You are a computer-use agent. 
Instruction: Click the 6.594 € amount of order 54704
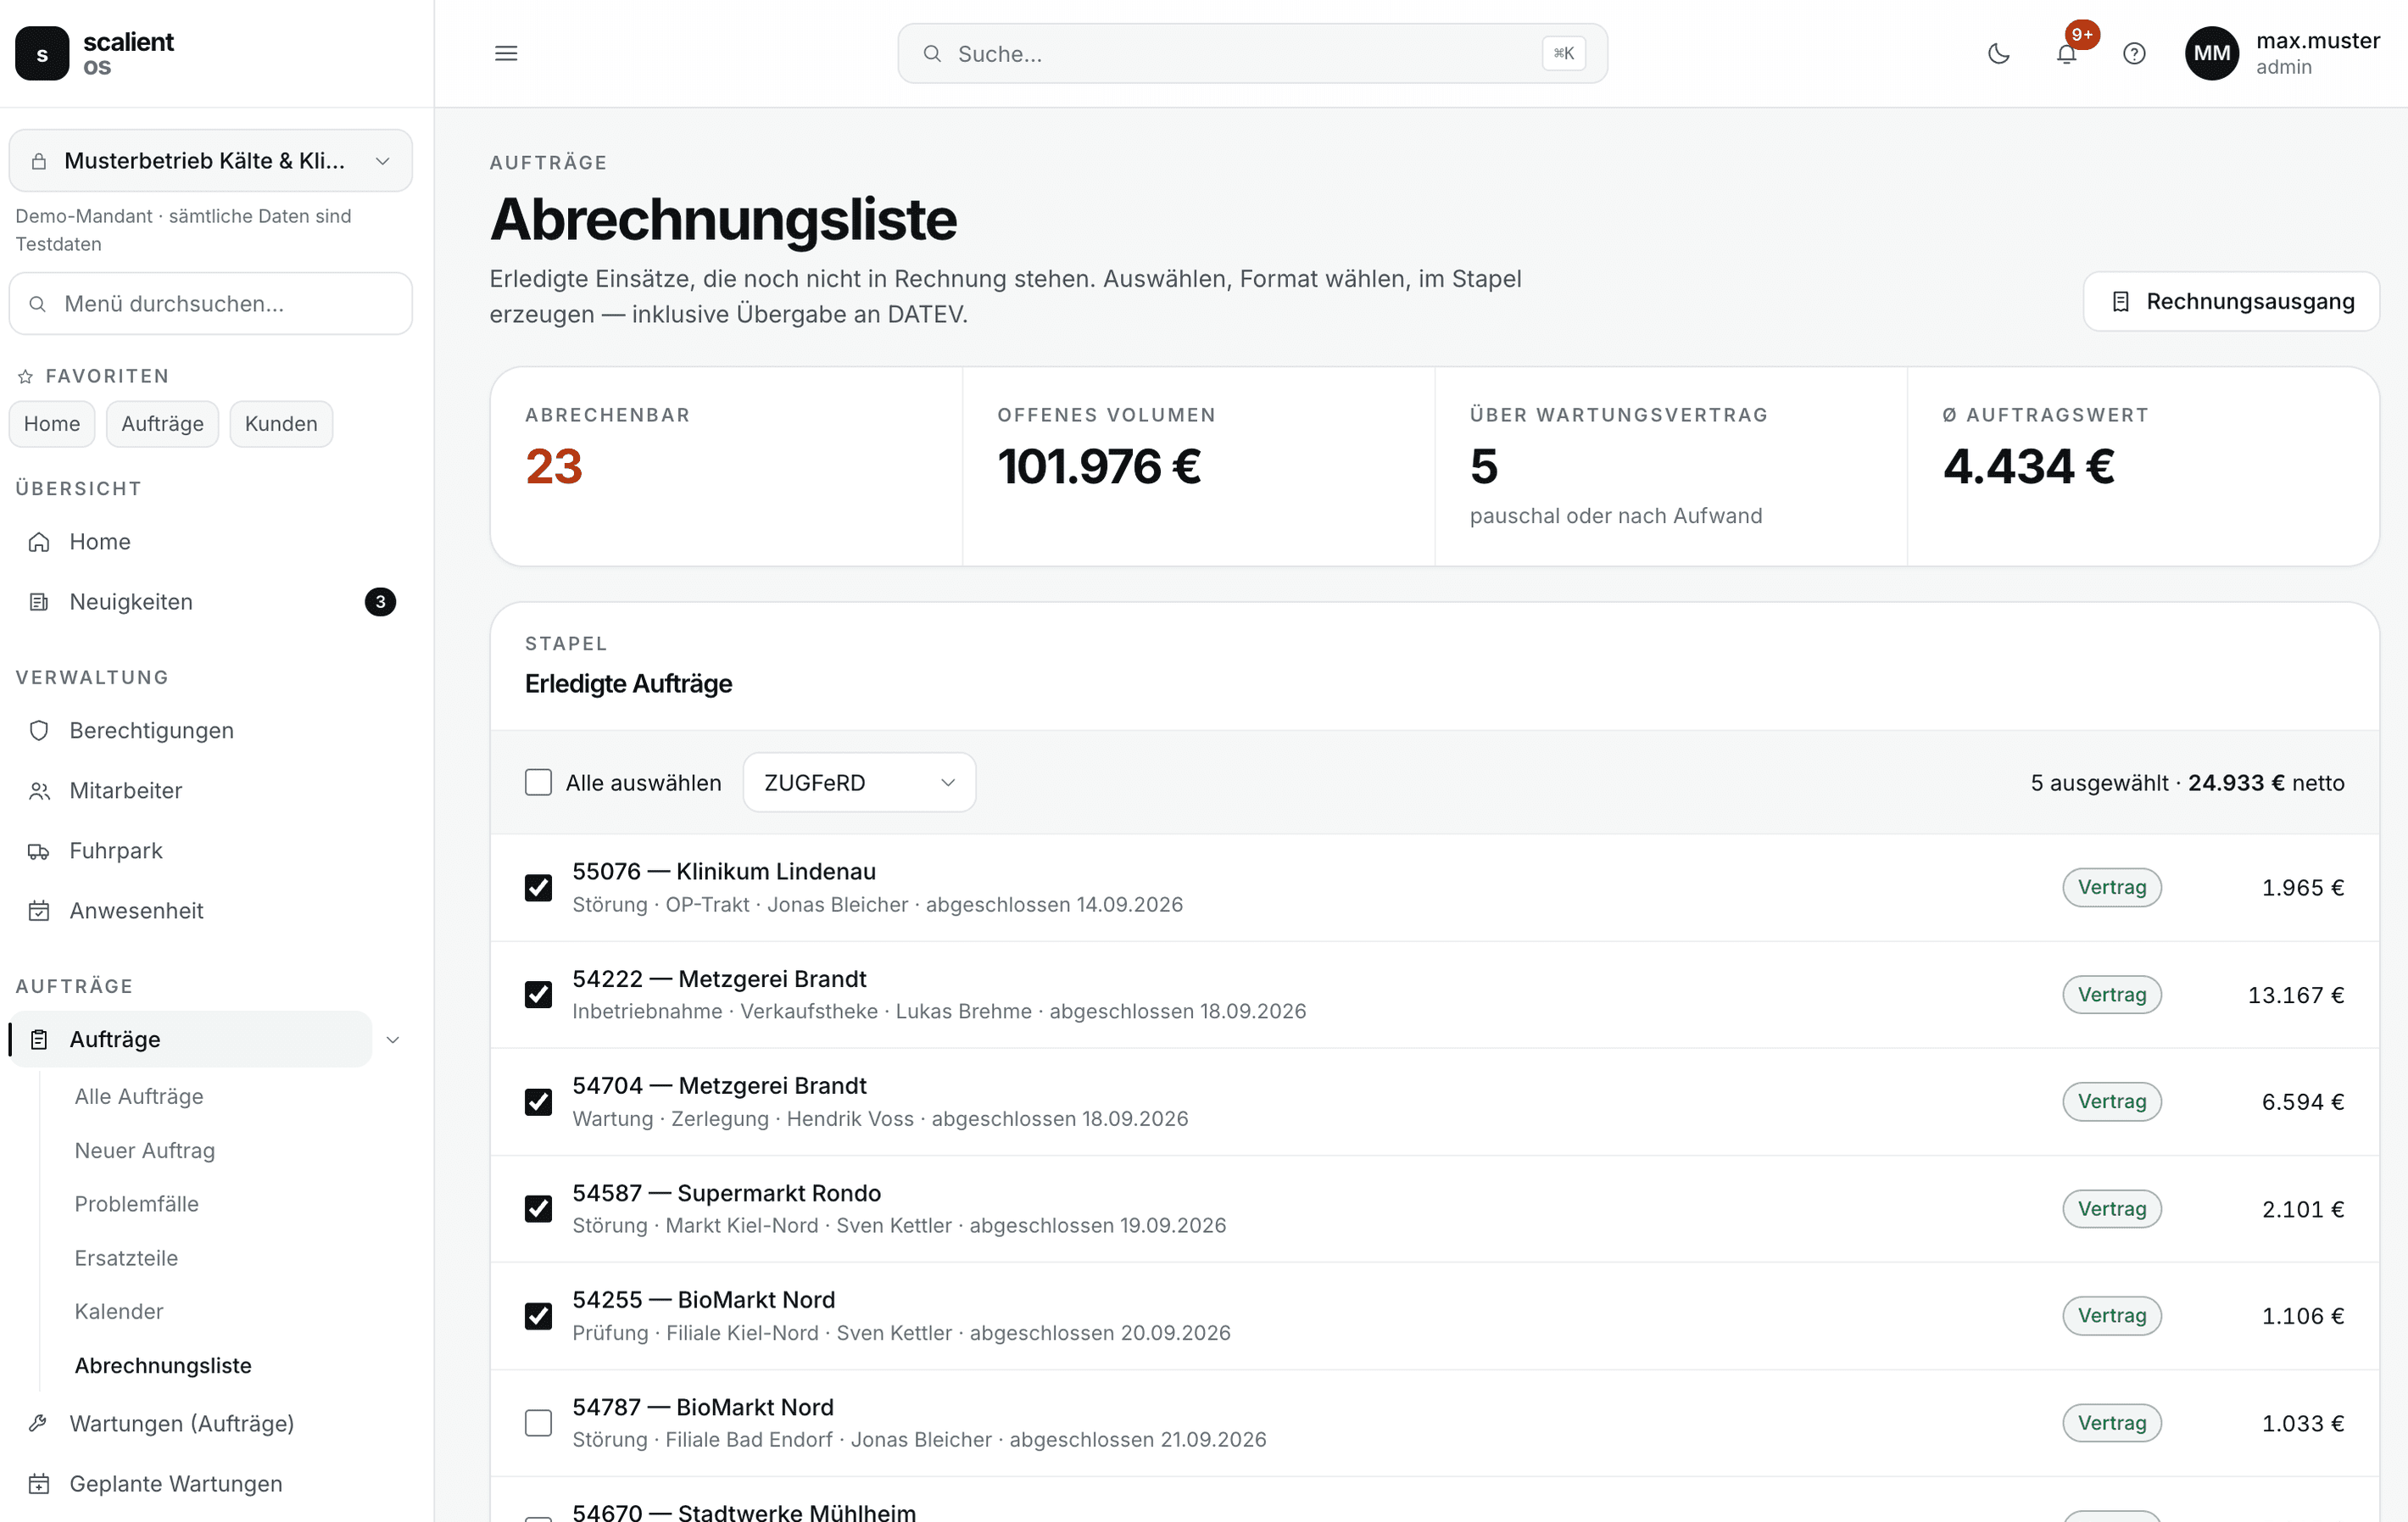point(2303,1102)
